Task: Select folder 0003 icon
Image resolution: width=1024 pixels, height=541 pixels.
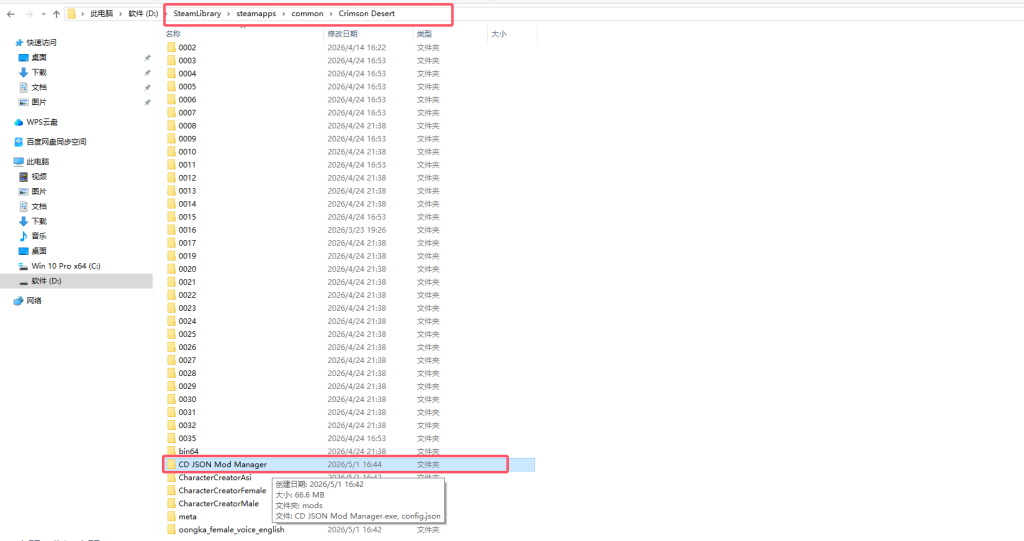Action: 171,60
